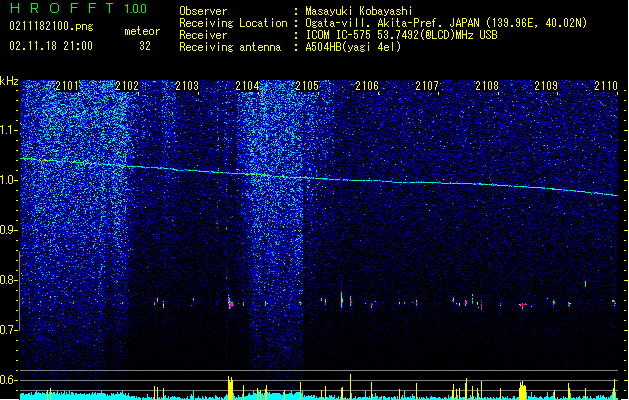Image resolution: width=629 pixels, height=400 pixels.
Task: Click time marker 2102
Action: click(127, 86)
